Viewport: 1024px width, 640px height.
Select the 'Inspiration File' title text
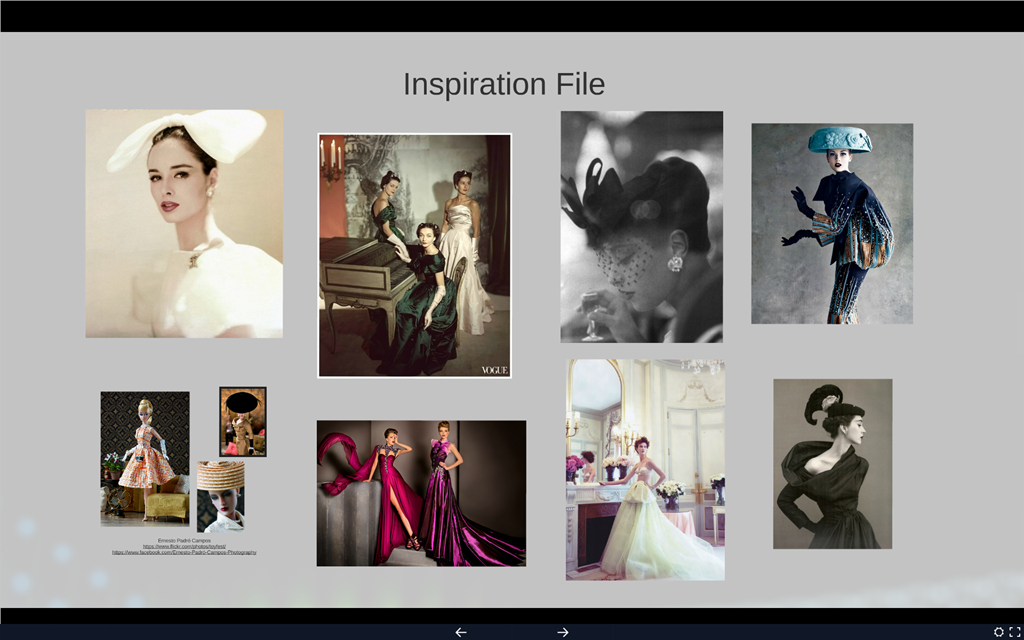[503, 84]
